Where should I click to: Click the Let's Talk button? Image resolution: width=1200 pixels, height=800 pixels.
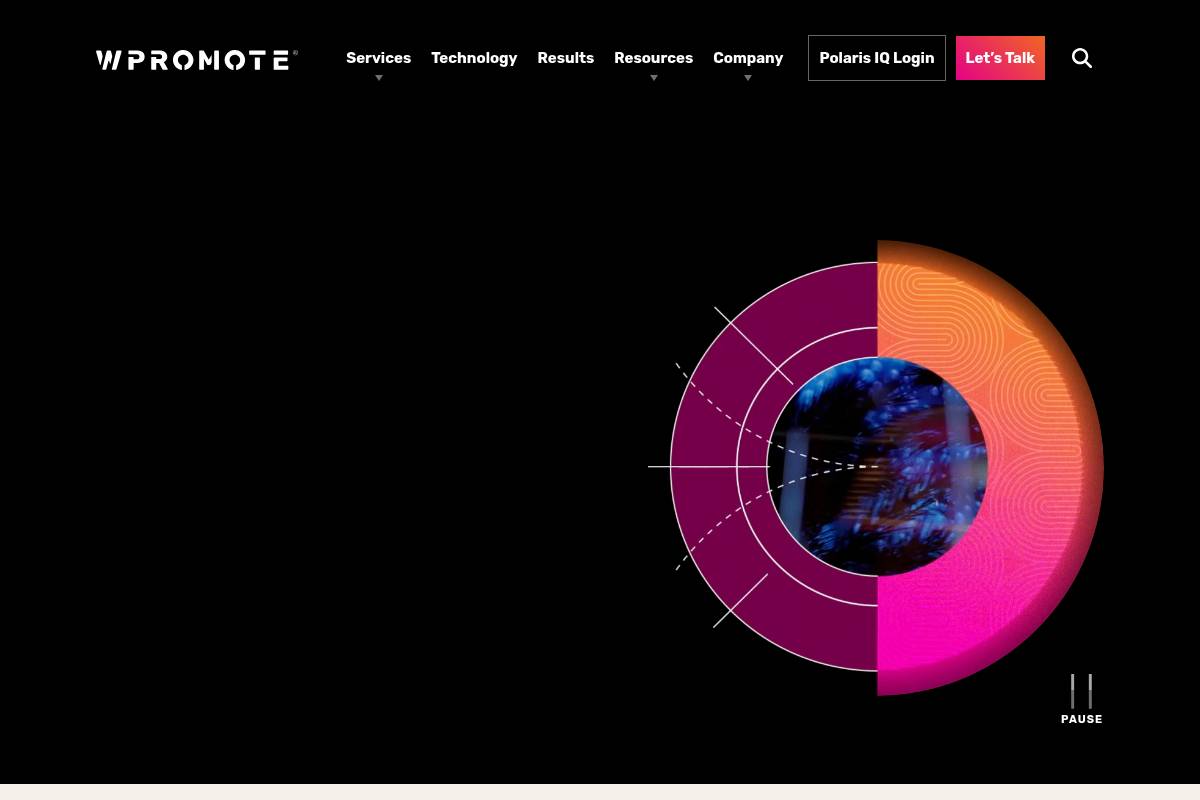click(x=1000, y=58)
